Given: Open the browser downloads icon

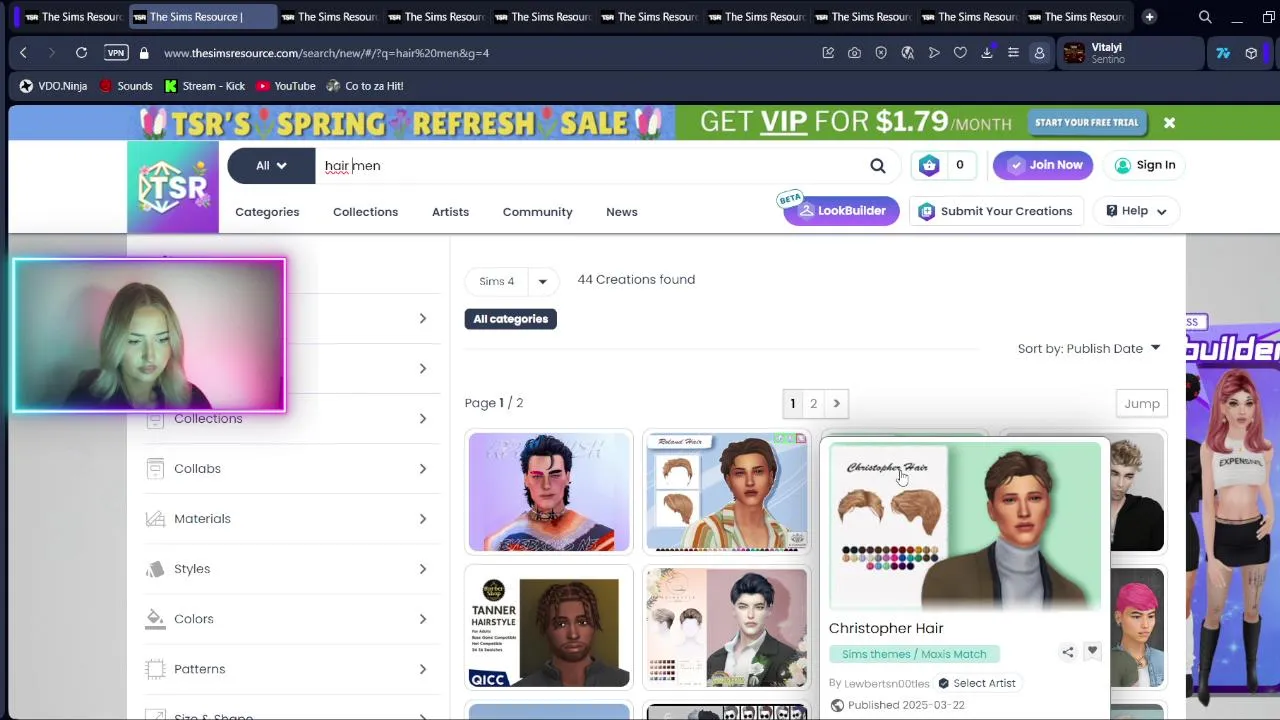Looking at the screenshot, I should coord(987,53).
